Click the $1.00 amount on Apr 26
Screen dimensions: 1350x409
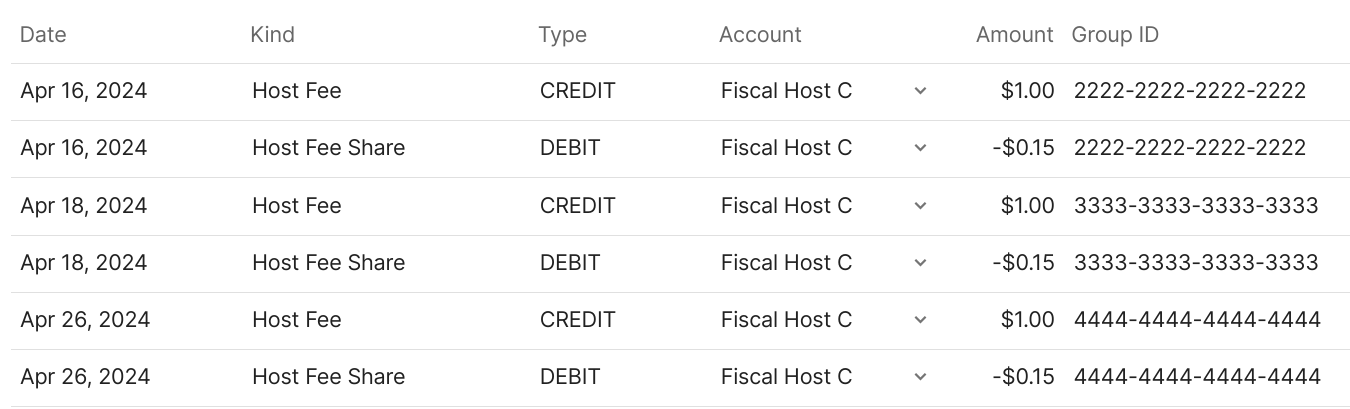(x=1027, y=320)
